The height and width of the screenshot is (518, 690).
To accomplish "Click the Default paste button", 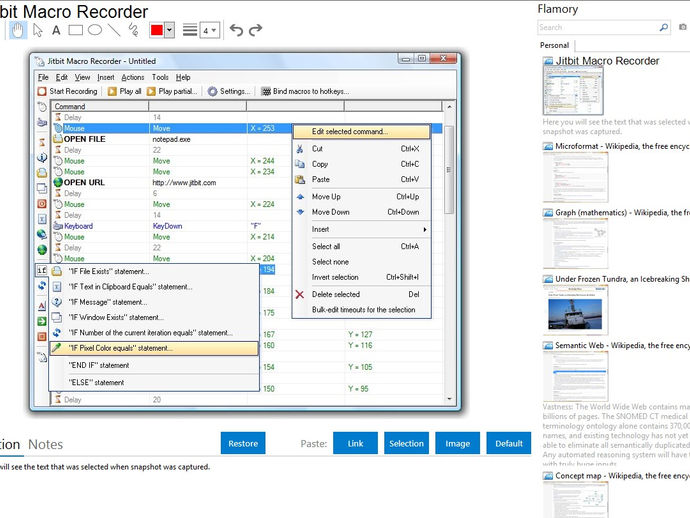I will pyautogui.click(x=509, y=443).
